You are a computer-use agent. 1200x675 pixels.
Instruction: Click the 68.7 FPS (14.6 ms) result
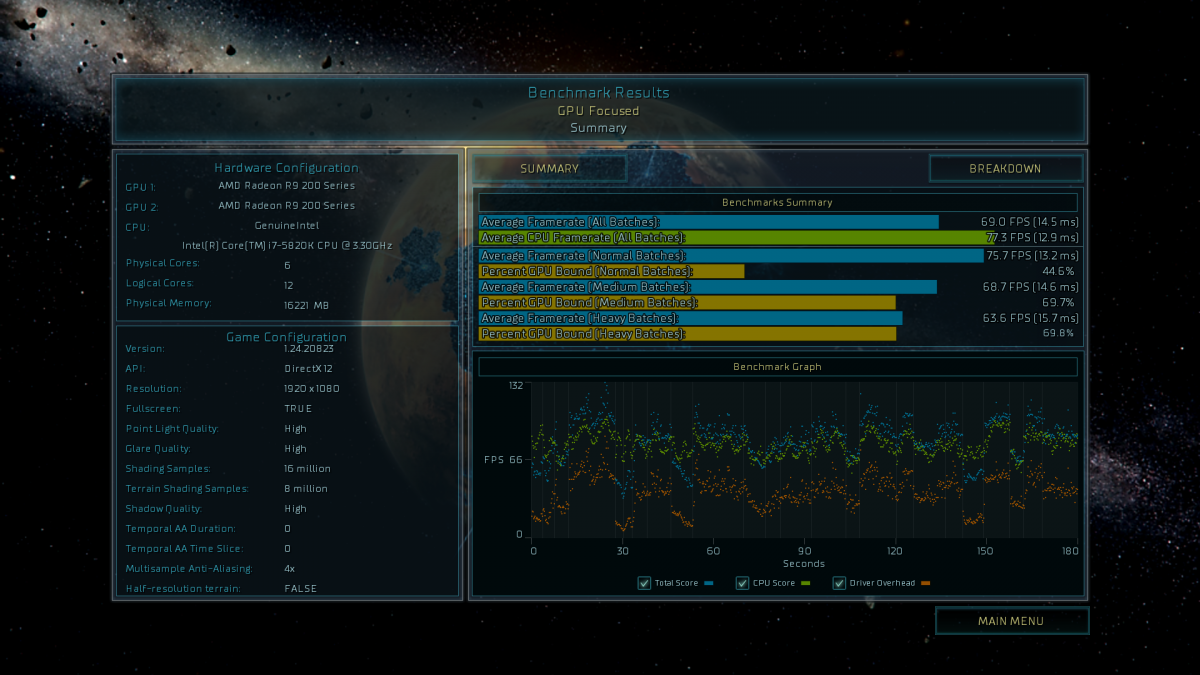[1029, 287]
